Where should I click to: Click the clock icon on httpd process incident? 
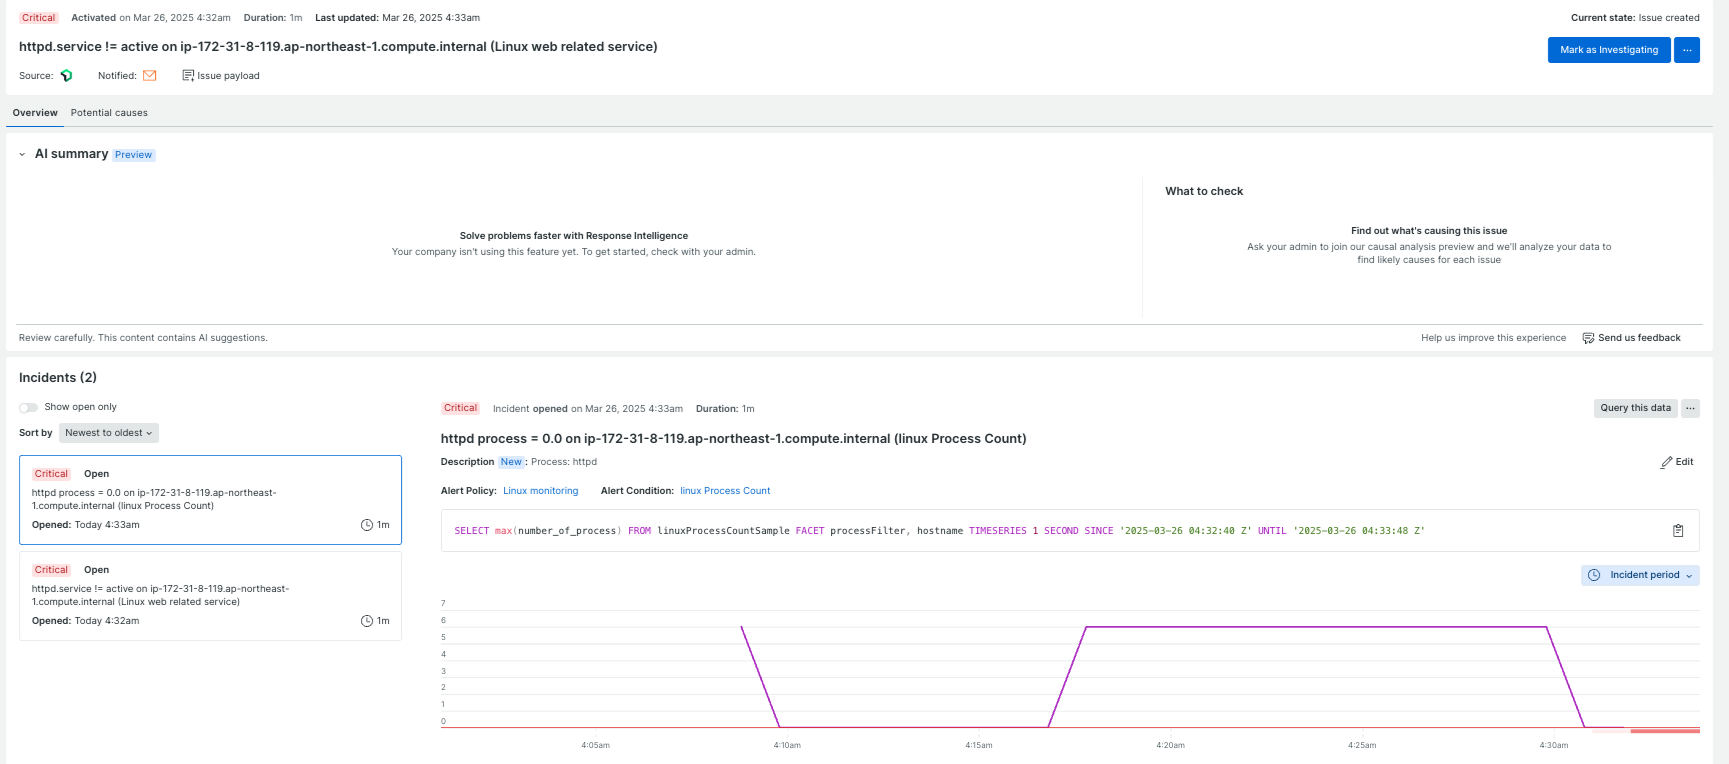[x=367, y=525]
